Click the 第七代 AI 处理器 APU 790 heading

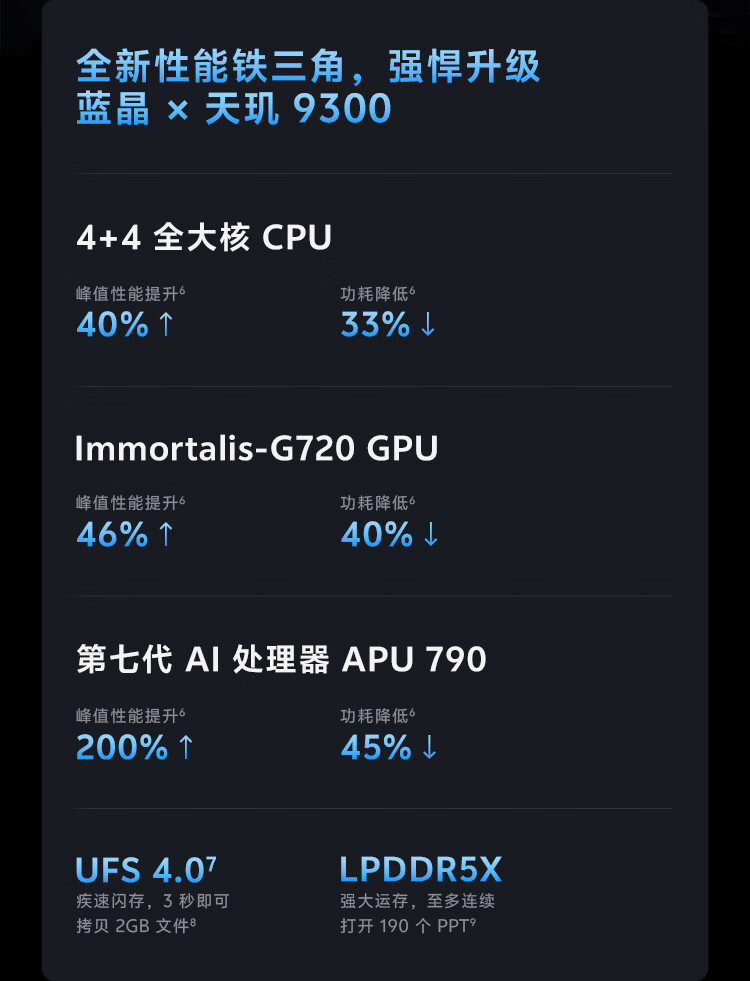281,660
